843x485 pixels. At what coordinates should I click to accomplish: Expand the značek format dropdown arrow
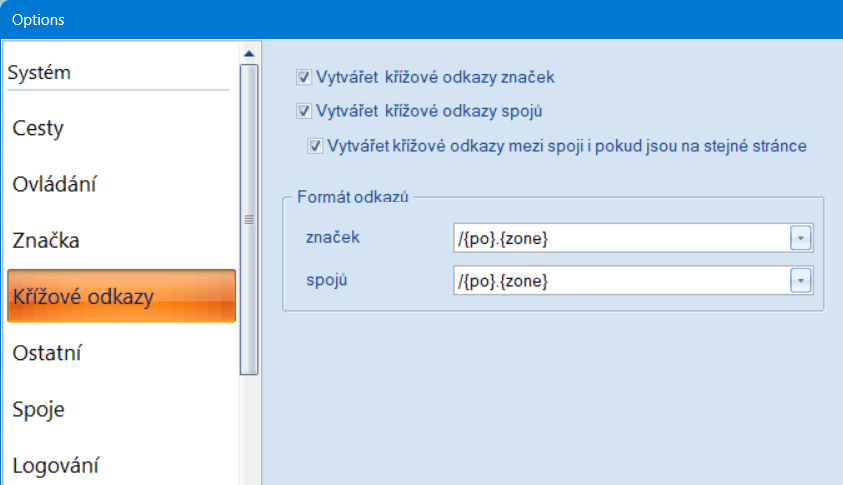801,238
